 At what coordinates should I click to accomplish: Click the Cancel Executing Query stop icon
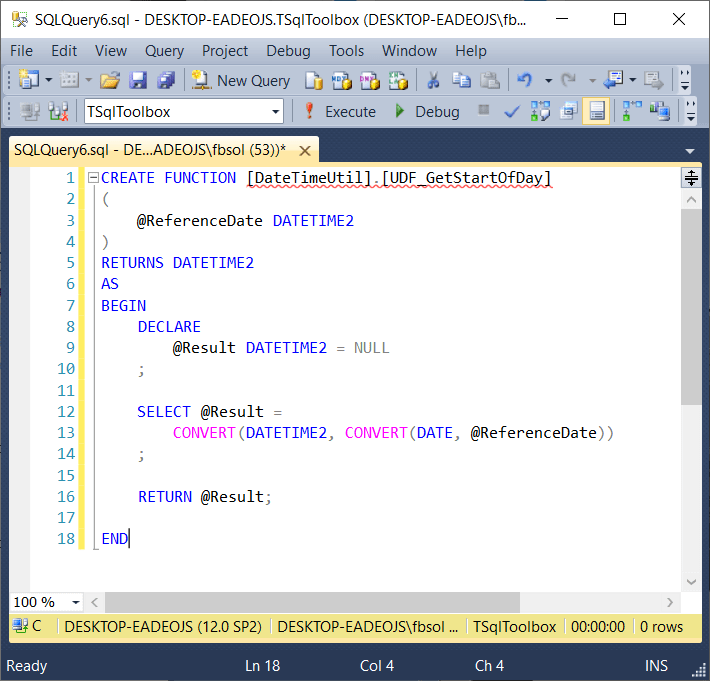pyautogui.click(x=484, y=110)
